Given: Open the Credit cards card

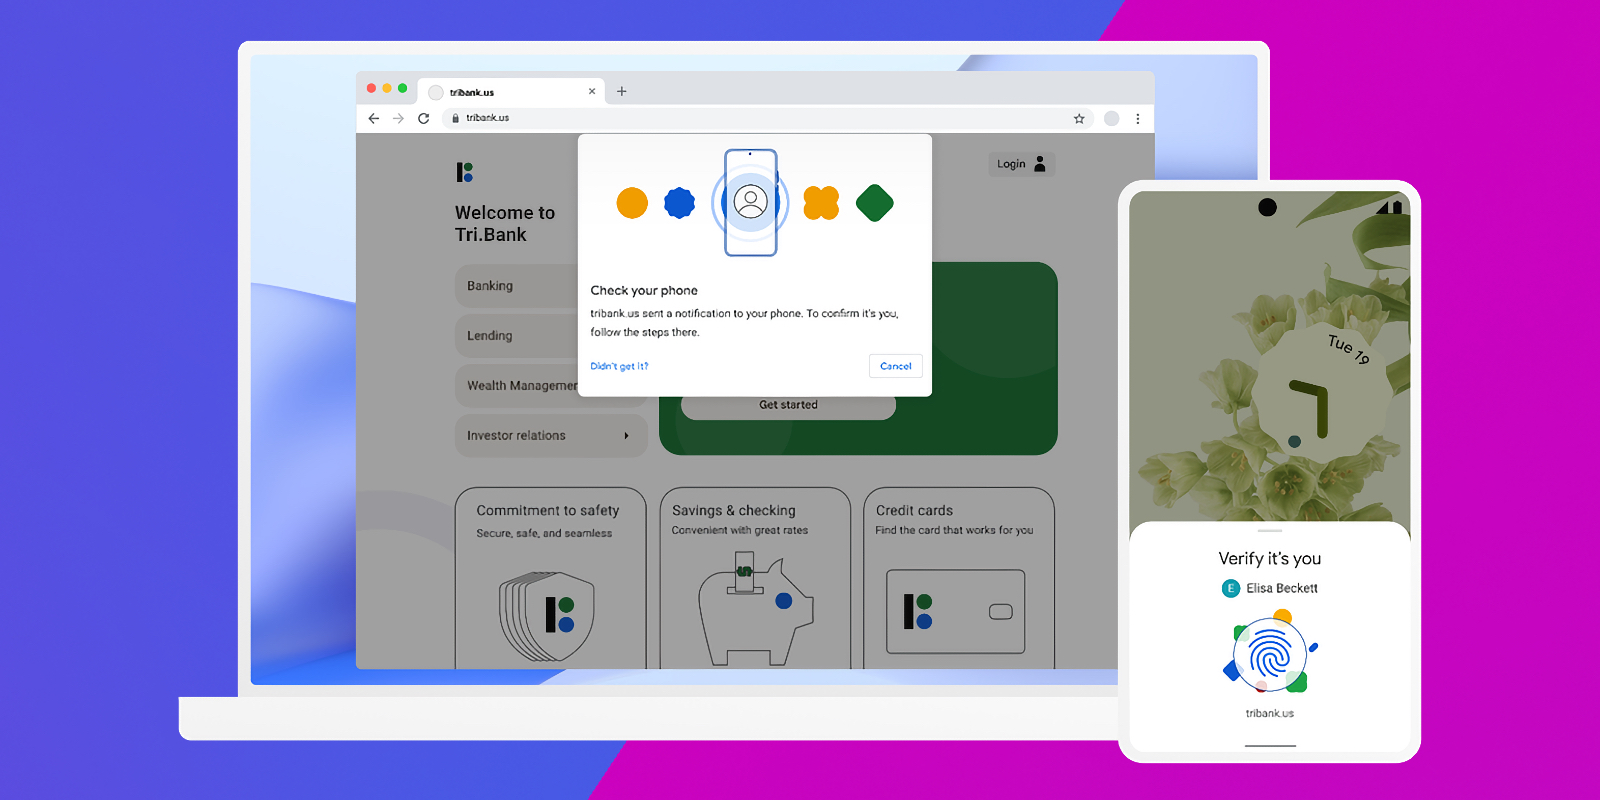Looking at the screenshot, I should [x=959, y=578].
